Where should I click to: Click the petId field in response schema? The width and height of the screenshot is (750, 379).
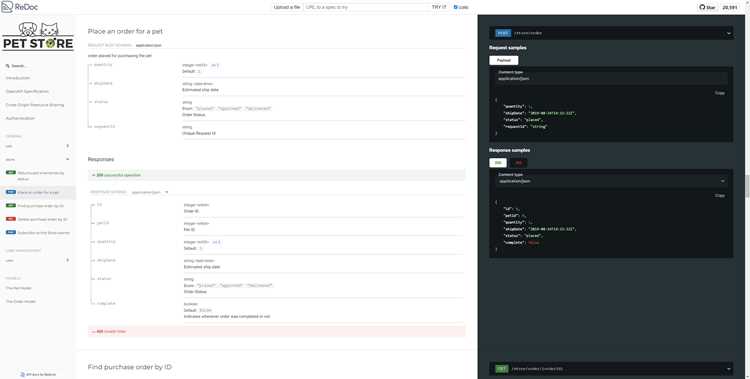(103, 223)
